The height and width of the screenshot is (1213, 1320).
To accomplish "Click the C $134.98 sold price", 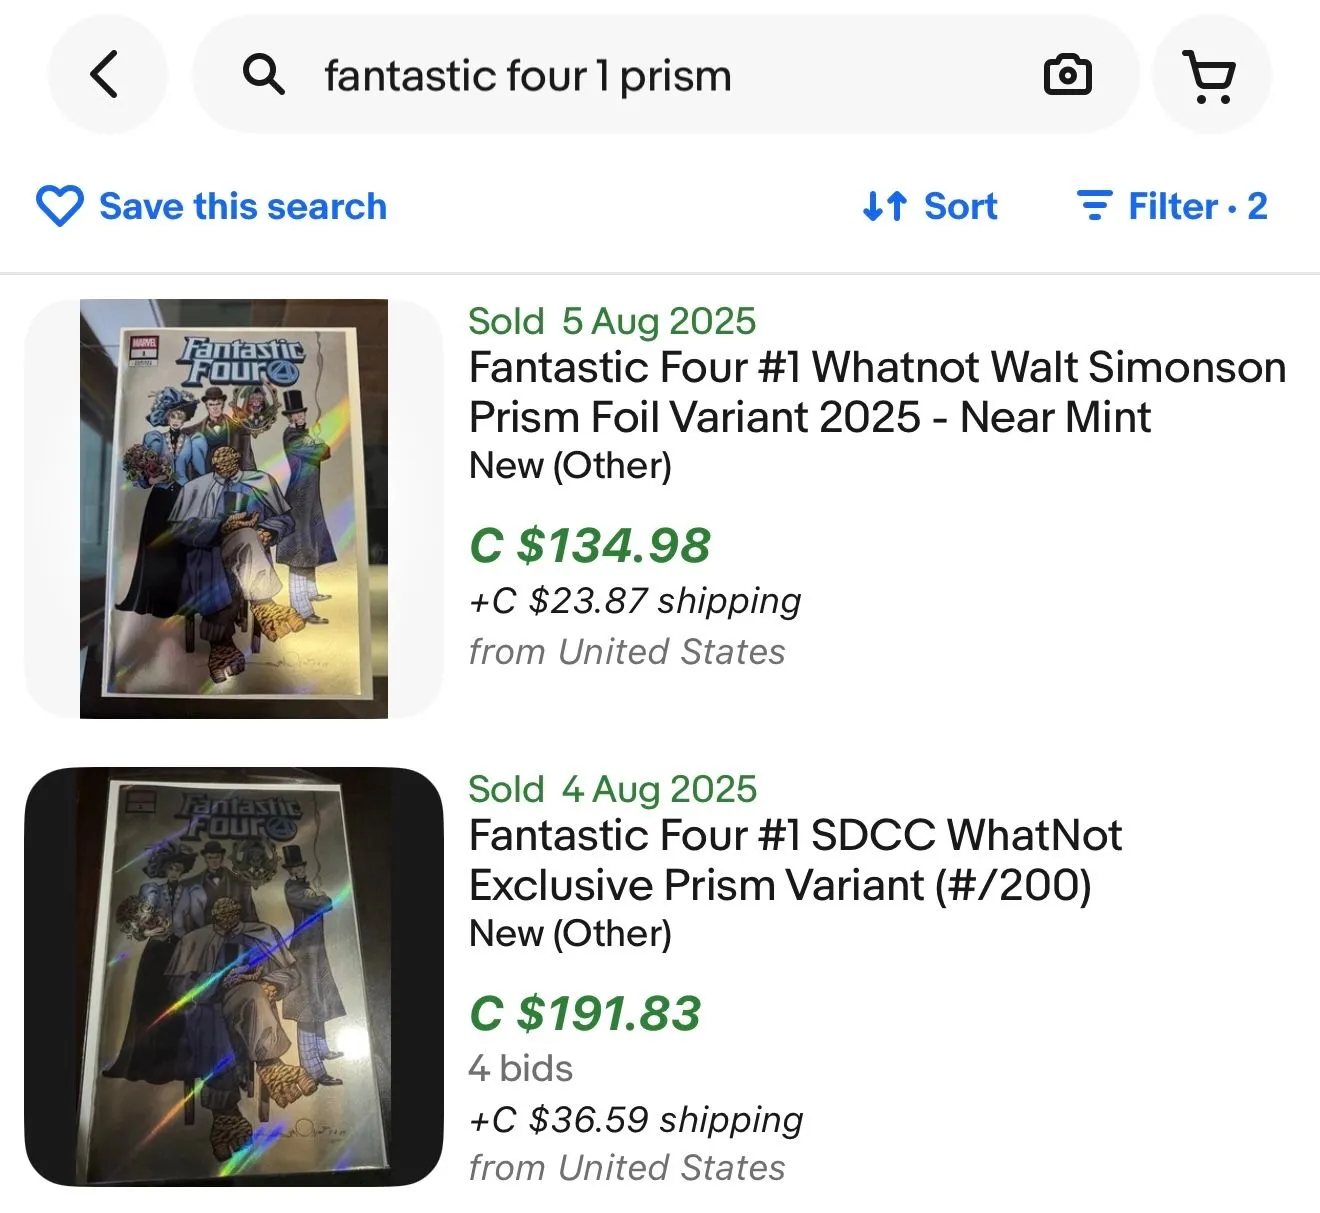I will tap(590, 546).
